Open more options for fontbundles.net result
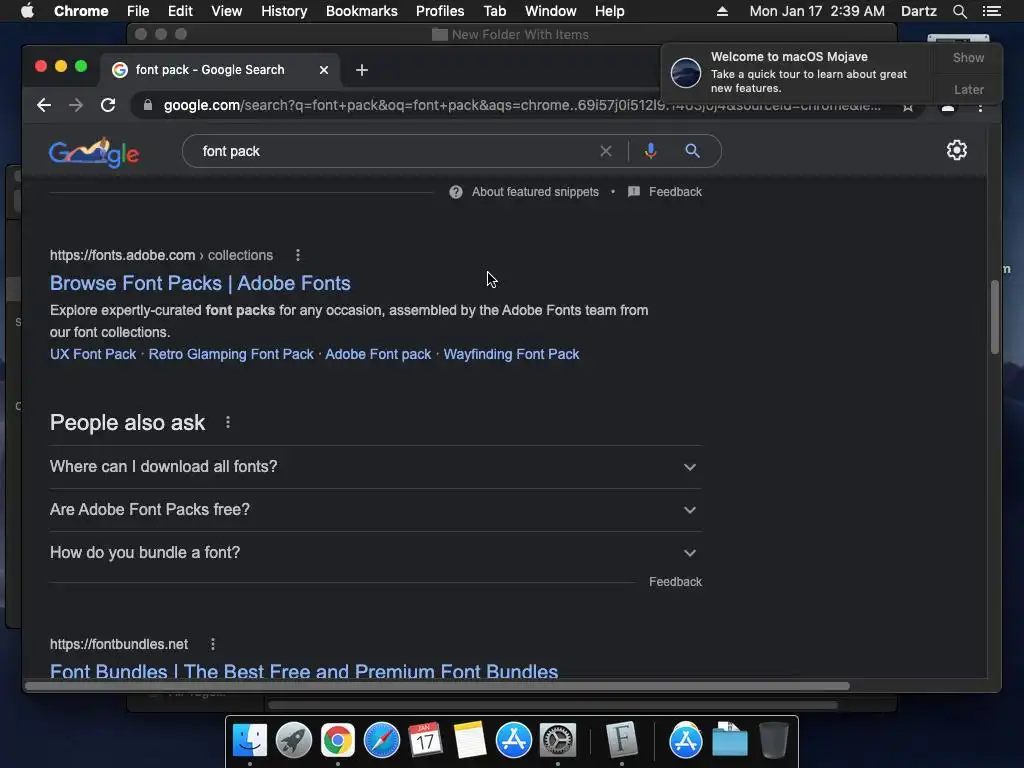 213,645
